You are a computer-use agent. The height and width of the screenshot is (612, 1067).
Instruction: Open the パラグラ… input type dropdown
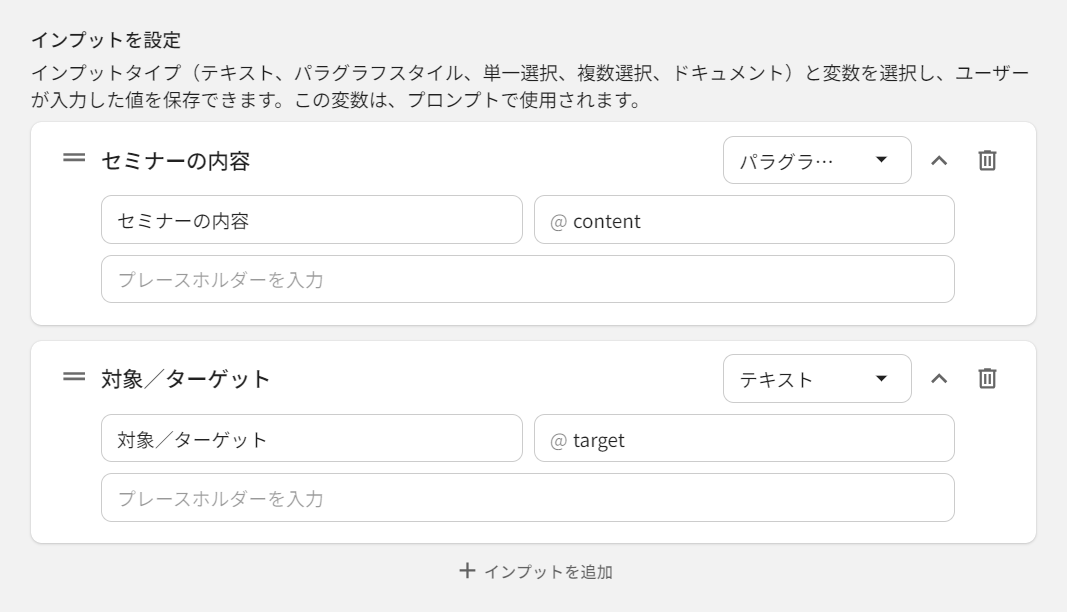[817, 160]
